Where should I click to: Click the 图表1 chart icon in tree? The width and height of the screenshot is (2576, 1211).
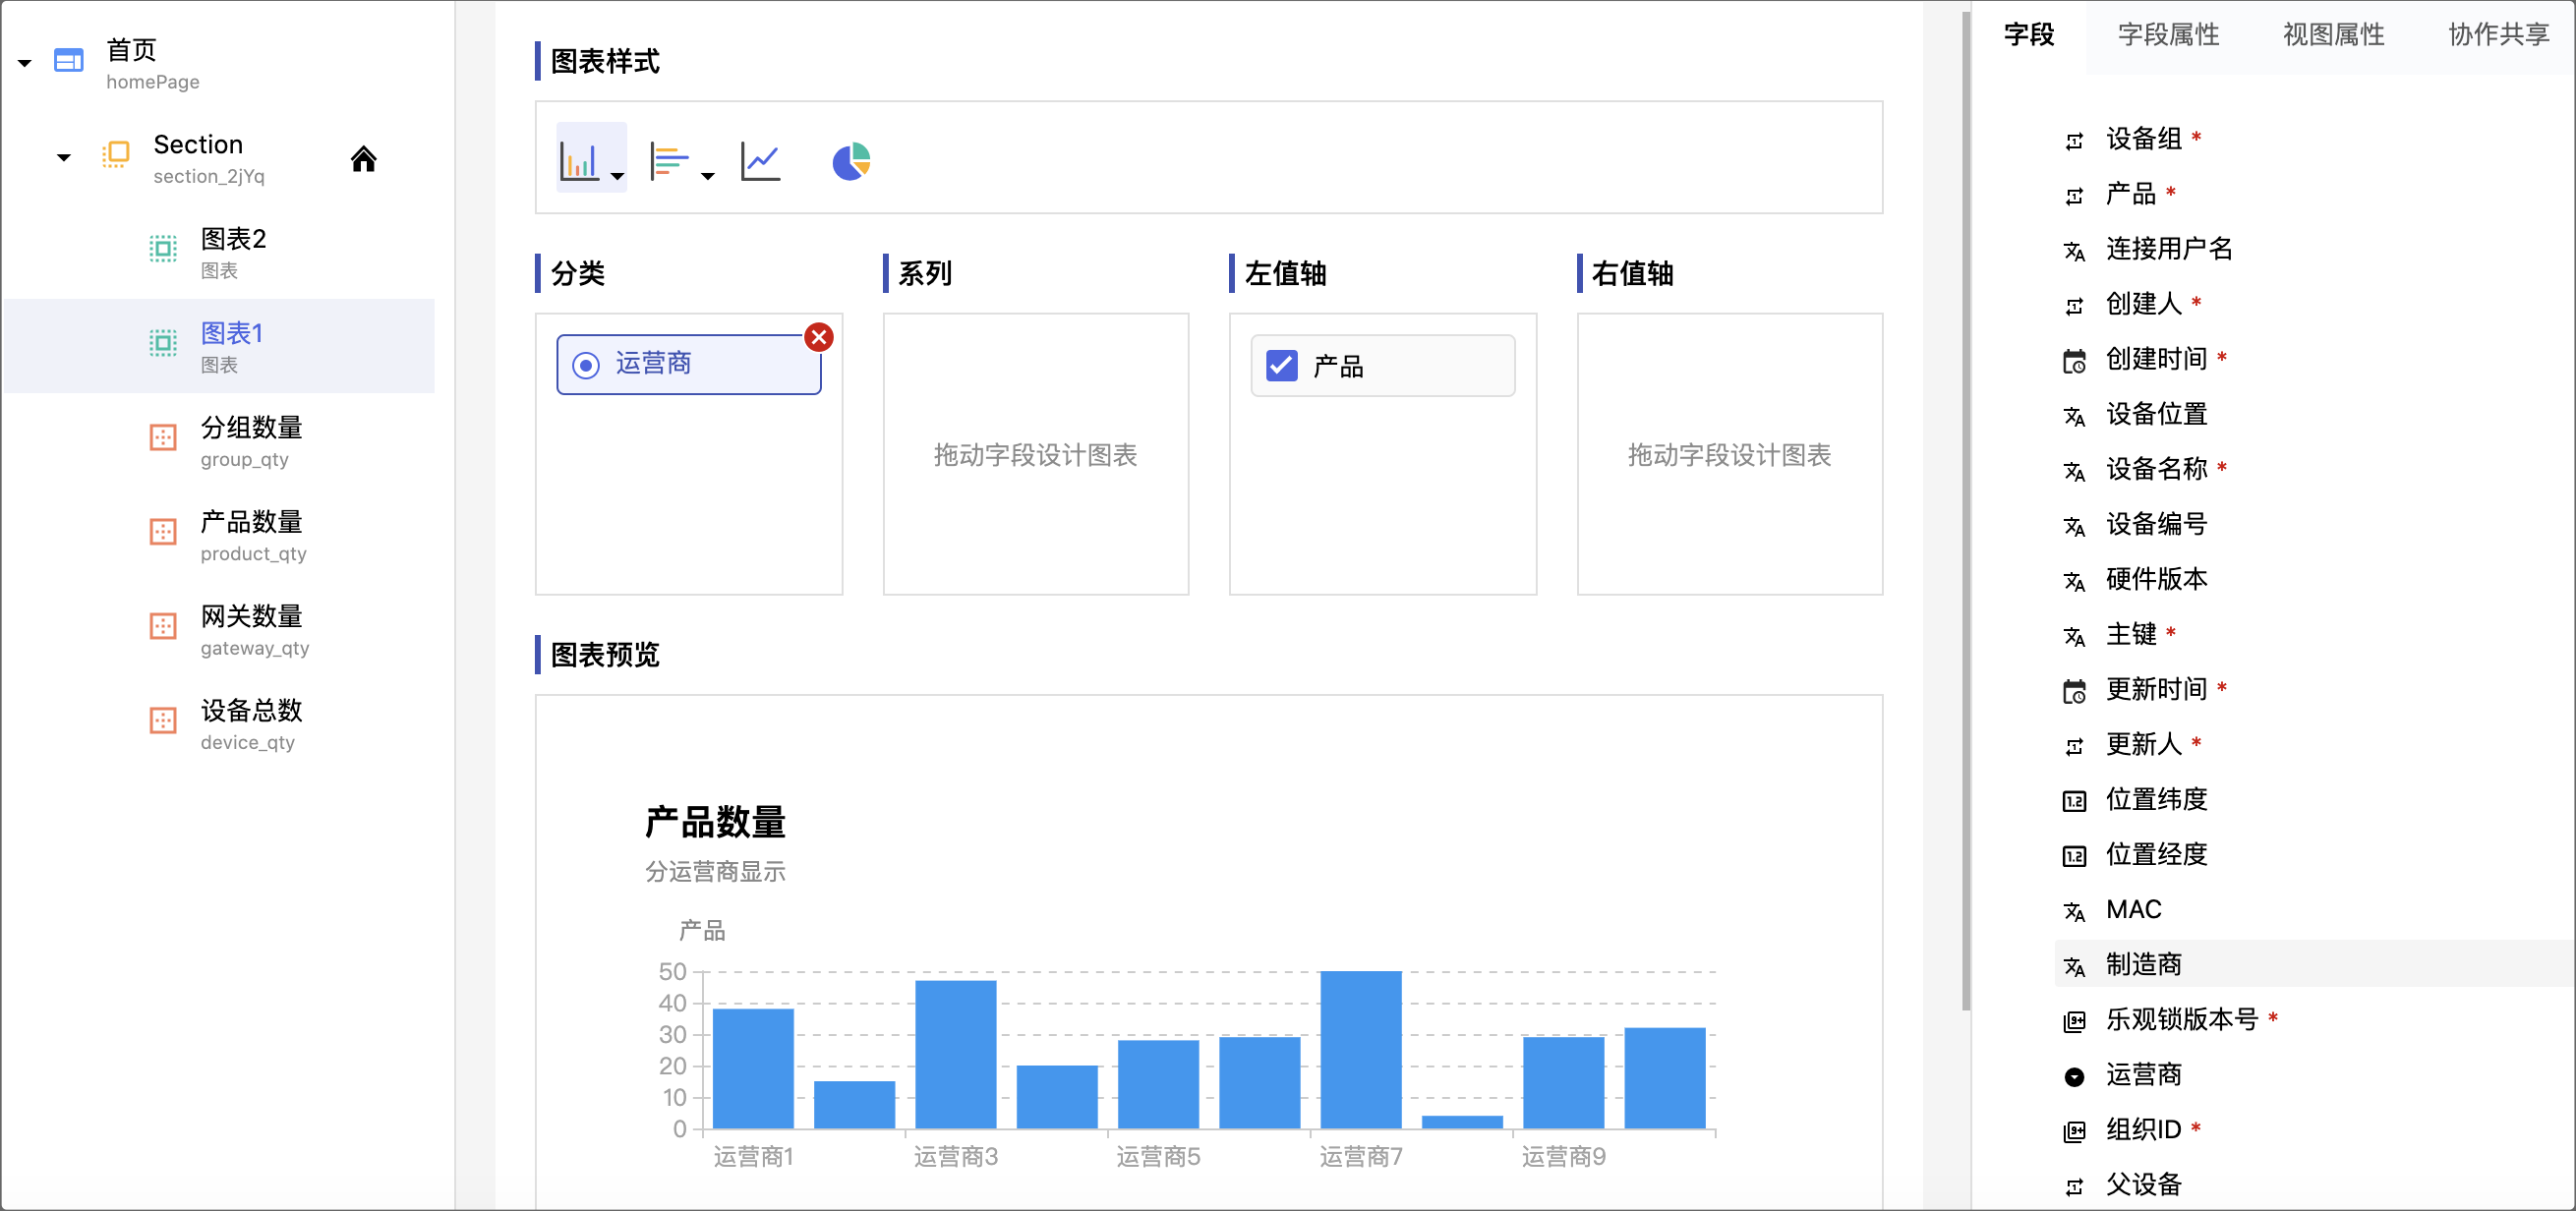[163, 343]
